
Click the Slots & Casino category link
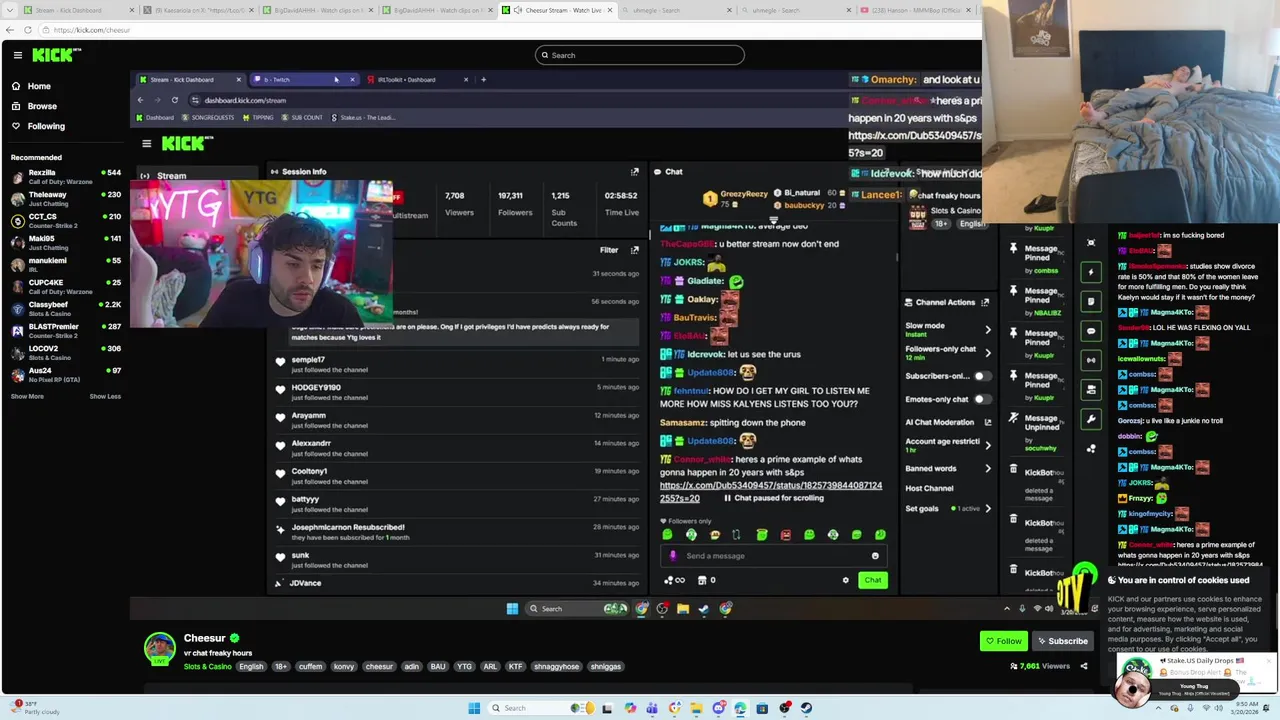pos(208,667)
